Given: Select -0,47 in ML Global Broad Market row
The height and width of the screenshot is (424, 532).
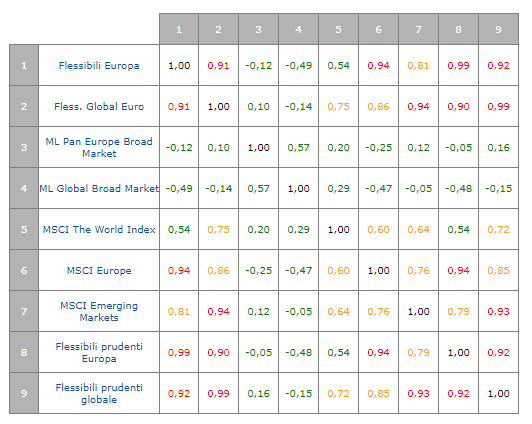Looking at the screenshot, I should pyautogui.click(x=379, y=188).
